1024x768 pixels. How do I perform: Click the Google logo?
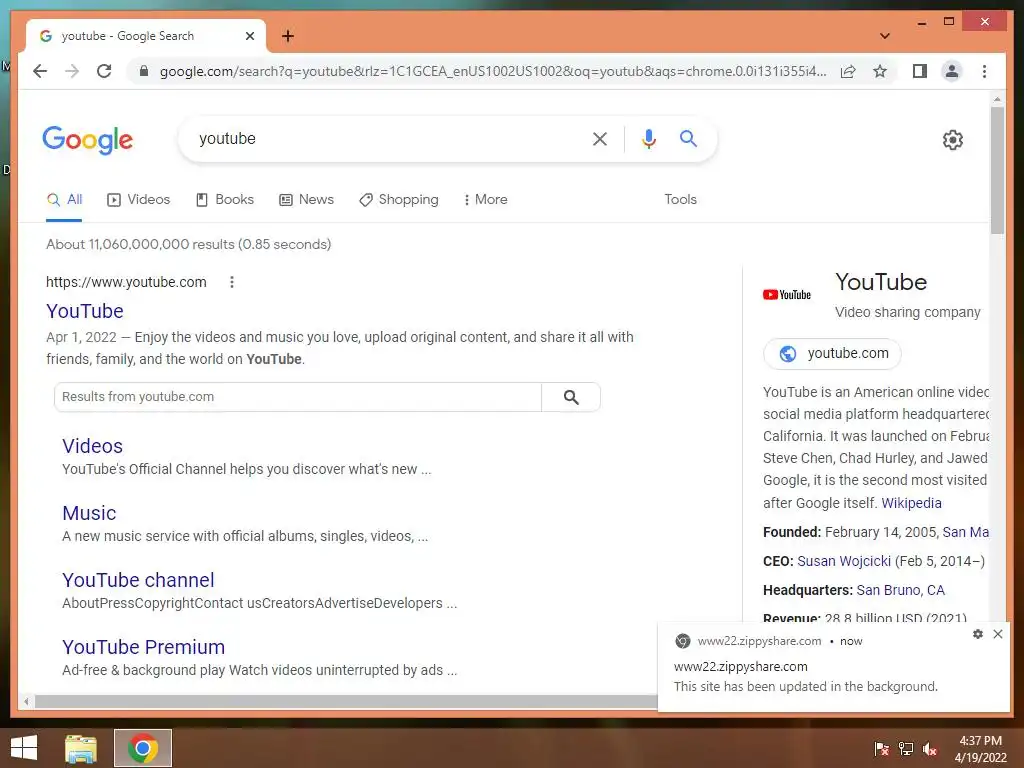[88, 140]
